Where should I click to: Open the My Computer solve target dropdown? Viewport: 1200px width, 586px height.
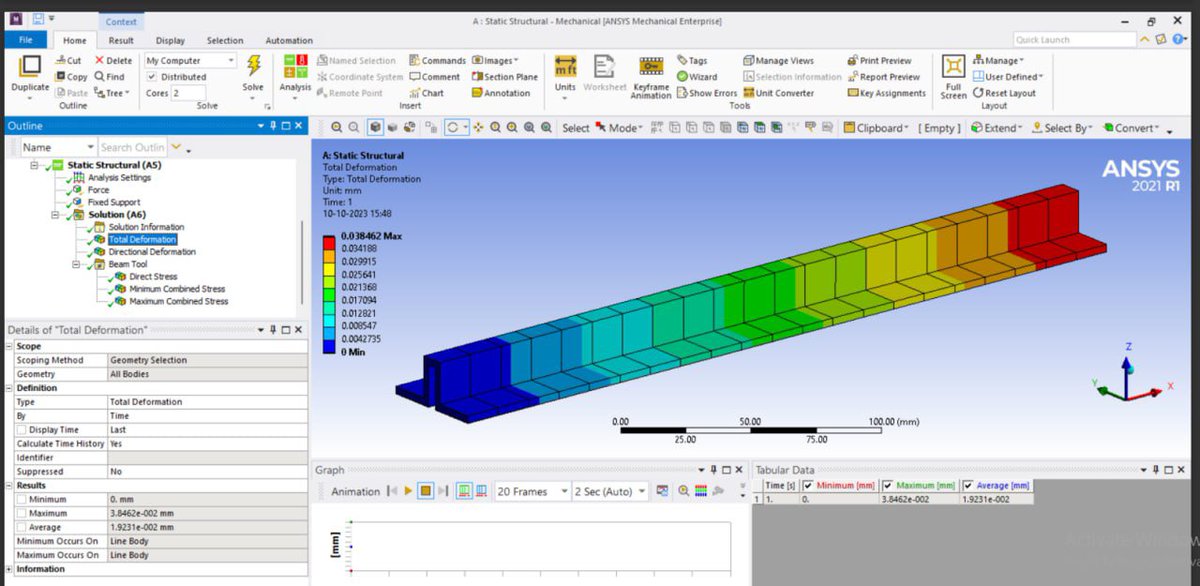tap(190, 61)
